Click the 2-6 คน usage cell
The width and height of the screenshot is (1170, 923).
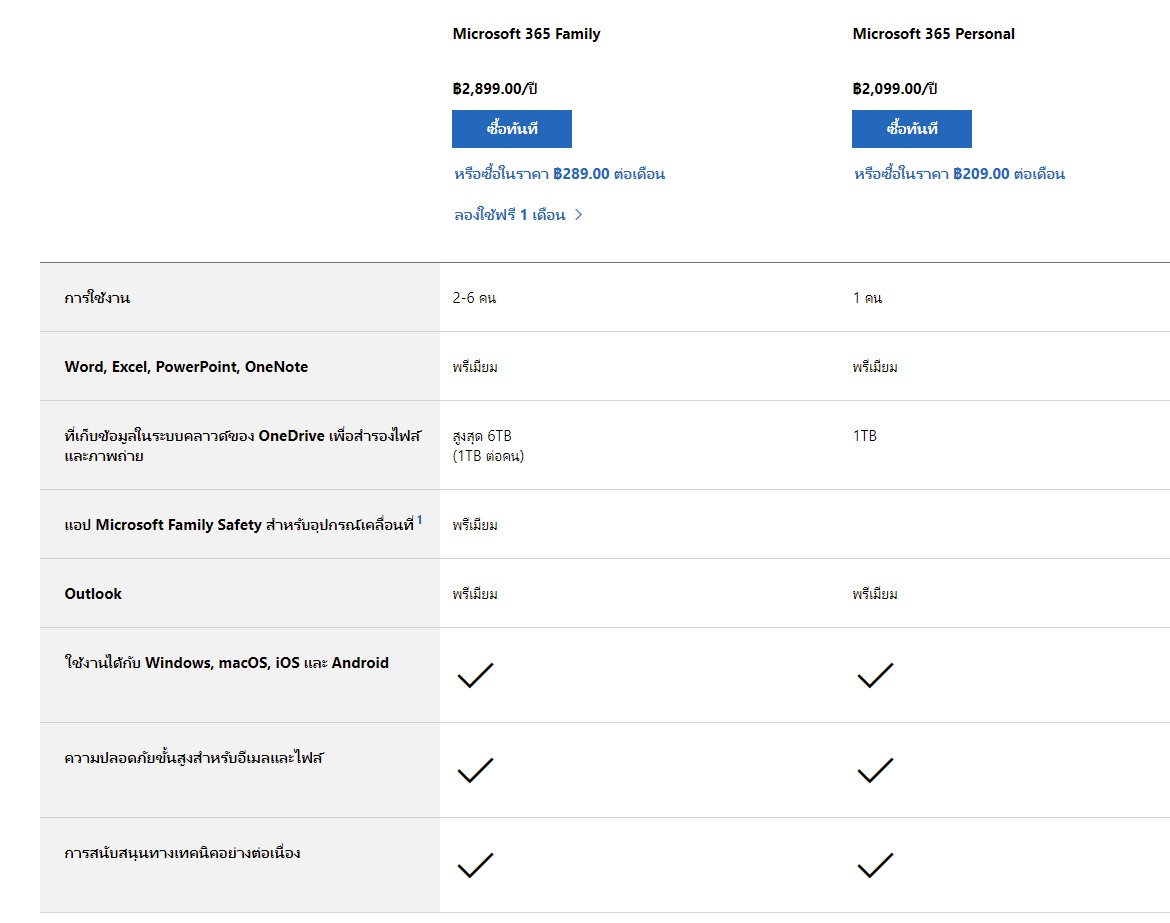474,298
